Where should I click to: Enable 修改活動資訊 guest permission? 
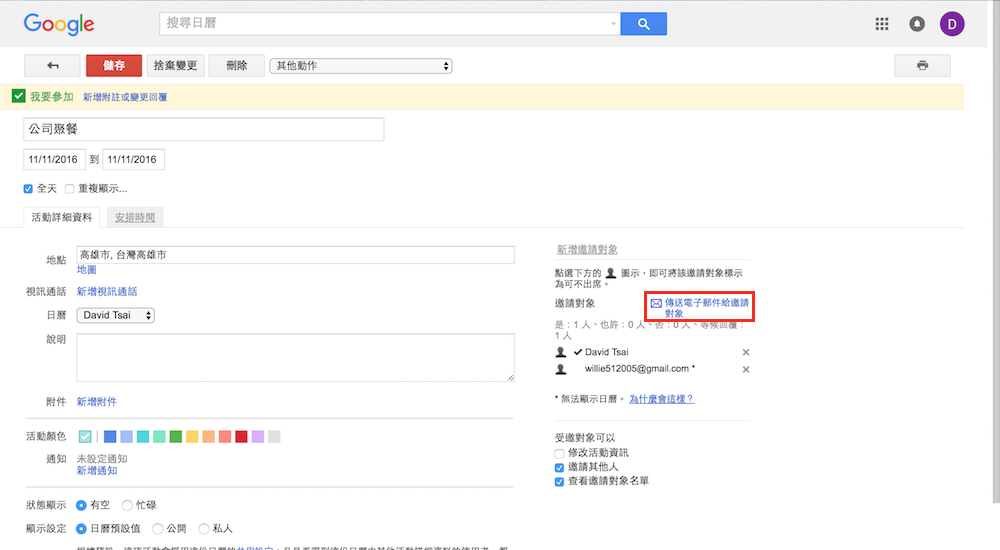[x=560, y=453]
